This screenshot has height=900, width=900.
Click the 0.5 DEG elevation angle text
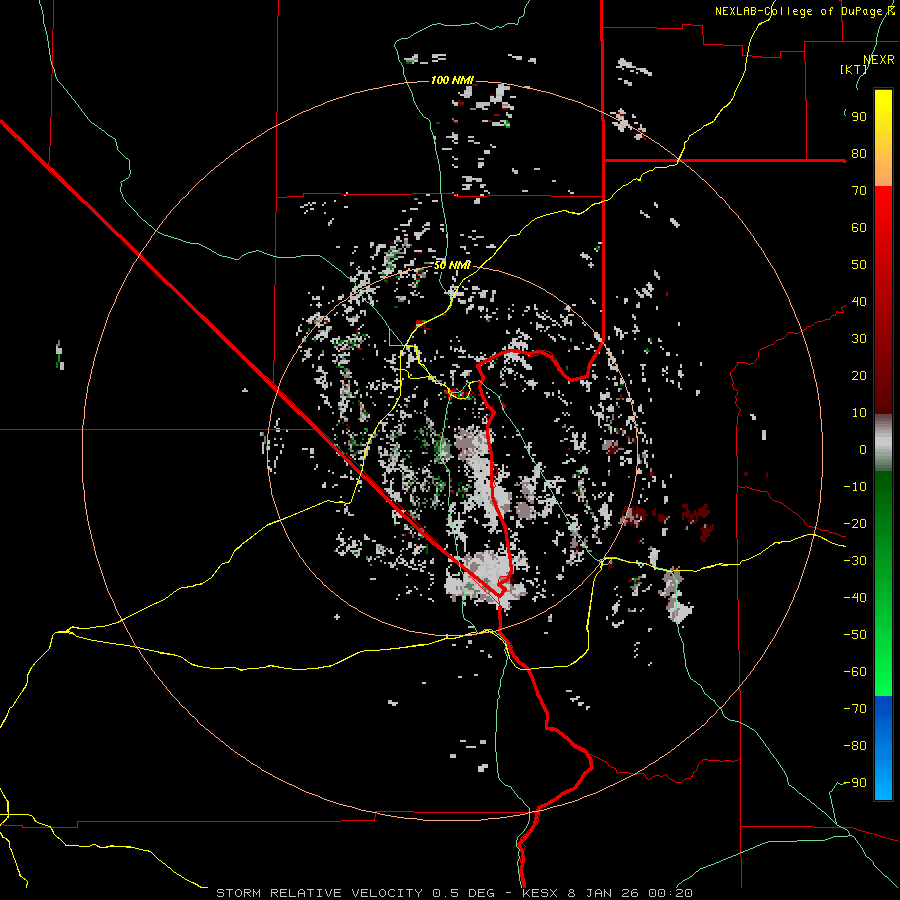click(463, 893)
